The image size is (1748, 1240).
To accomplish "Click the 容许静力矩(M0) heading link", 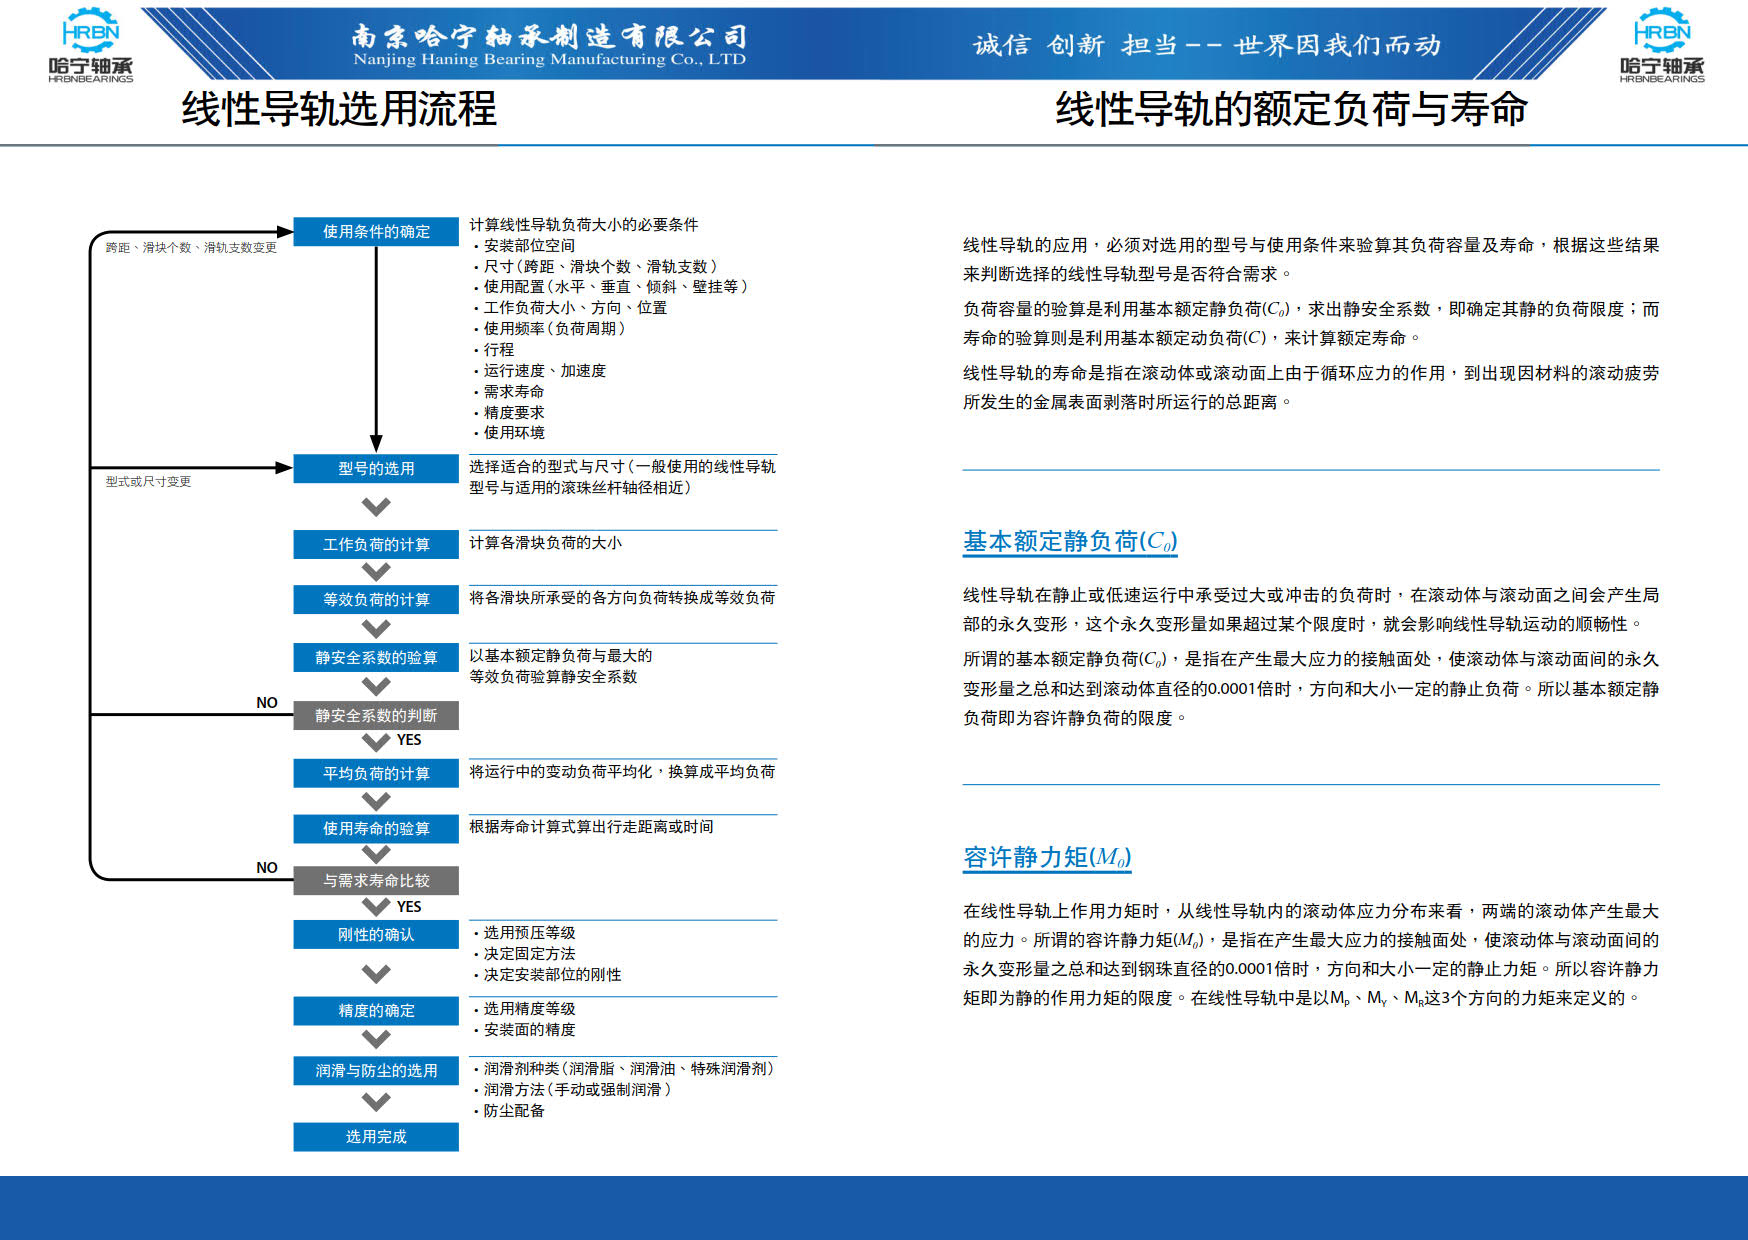I will click(x=1047, y=857).
